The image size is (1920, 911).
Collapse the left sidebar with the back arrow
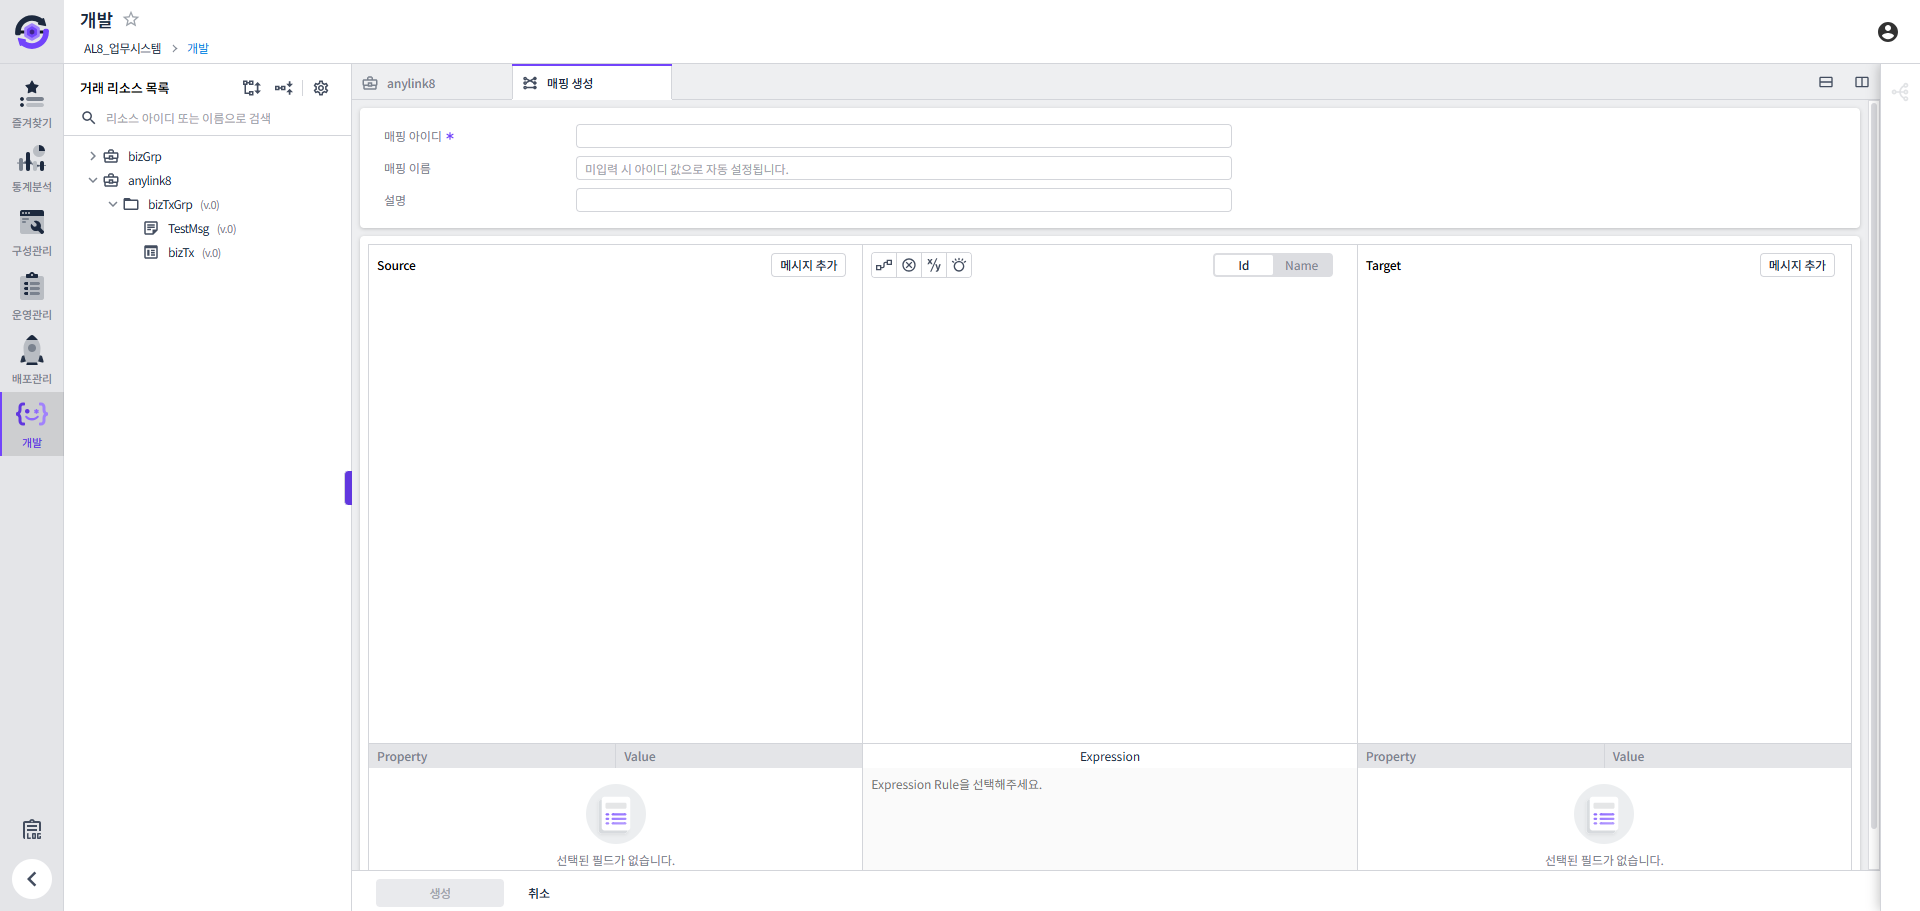[x=32, y=879]
